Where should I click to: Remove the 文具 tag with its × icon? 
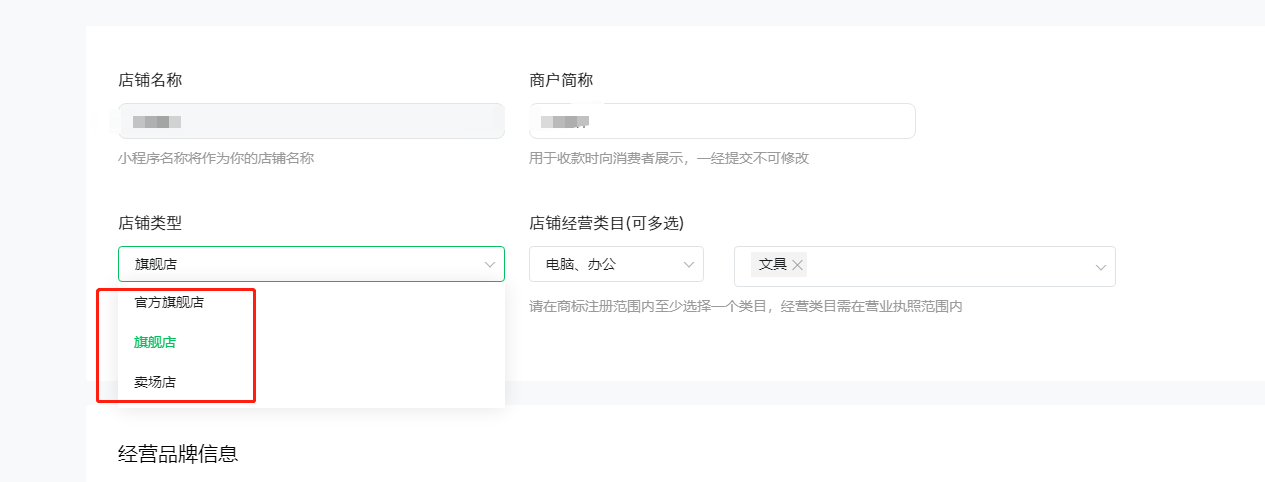tap(797, 265)
